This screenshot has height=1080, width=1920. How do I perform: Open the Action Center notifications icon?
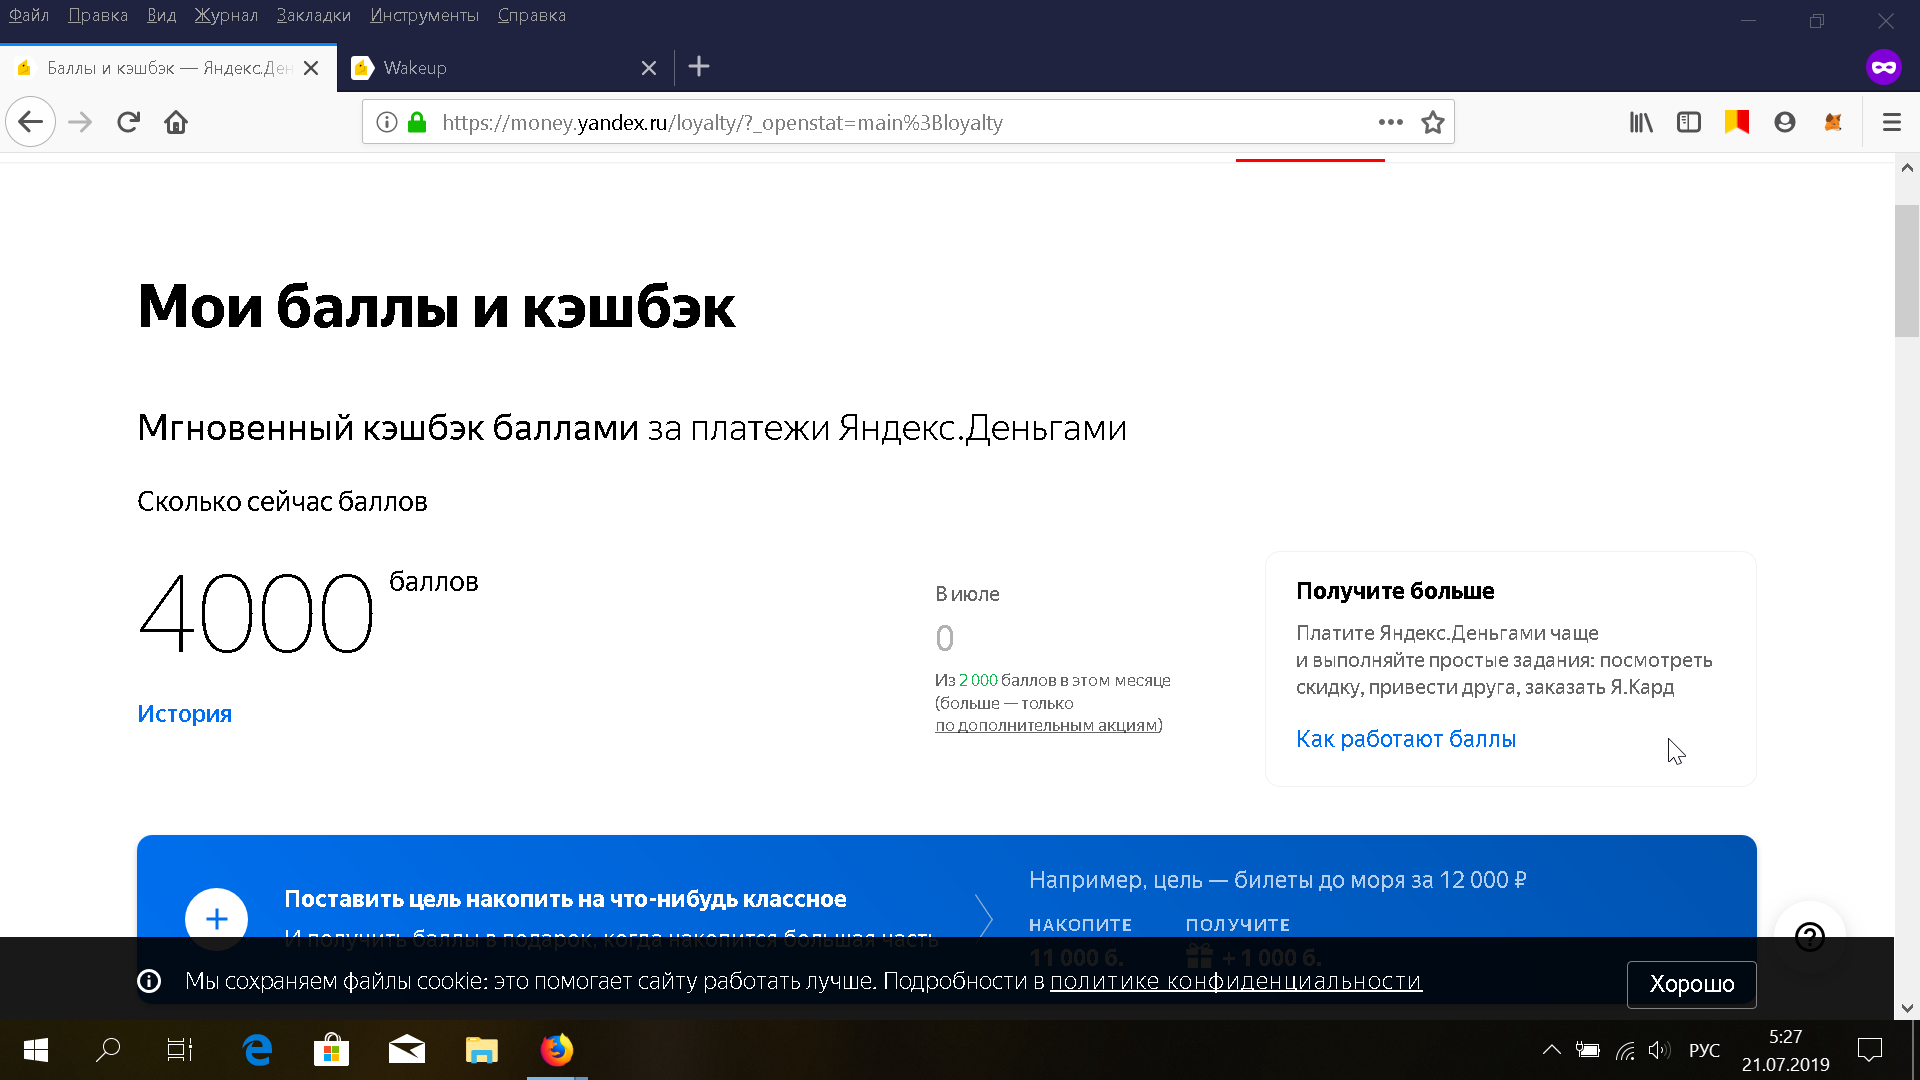coord(1869,1050)
